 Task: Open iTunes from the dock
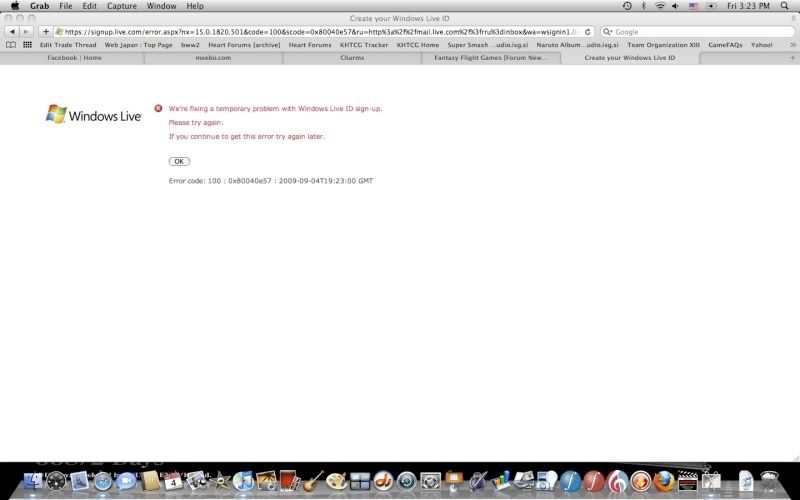[x=243, y=482]
